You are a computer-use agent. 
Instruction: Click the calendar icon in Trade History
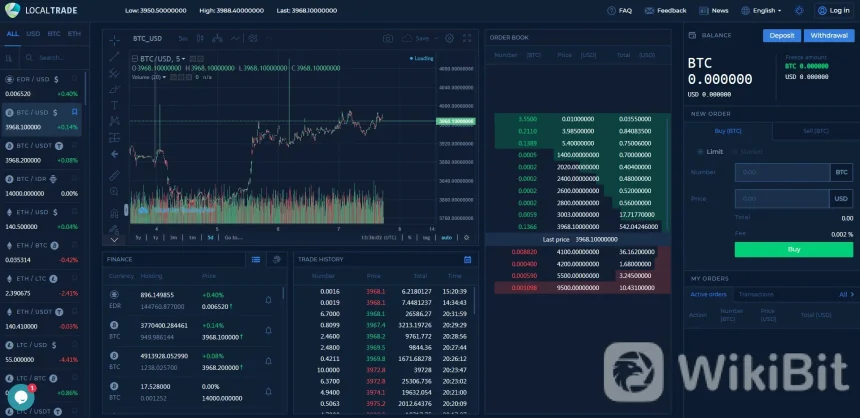(x=467, y=259)
